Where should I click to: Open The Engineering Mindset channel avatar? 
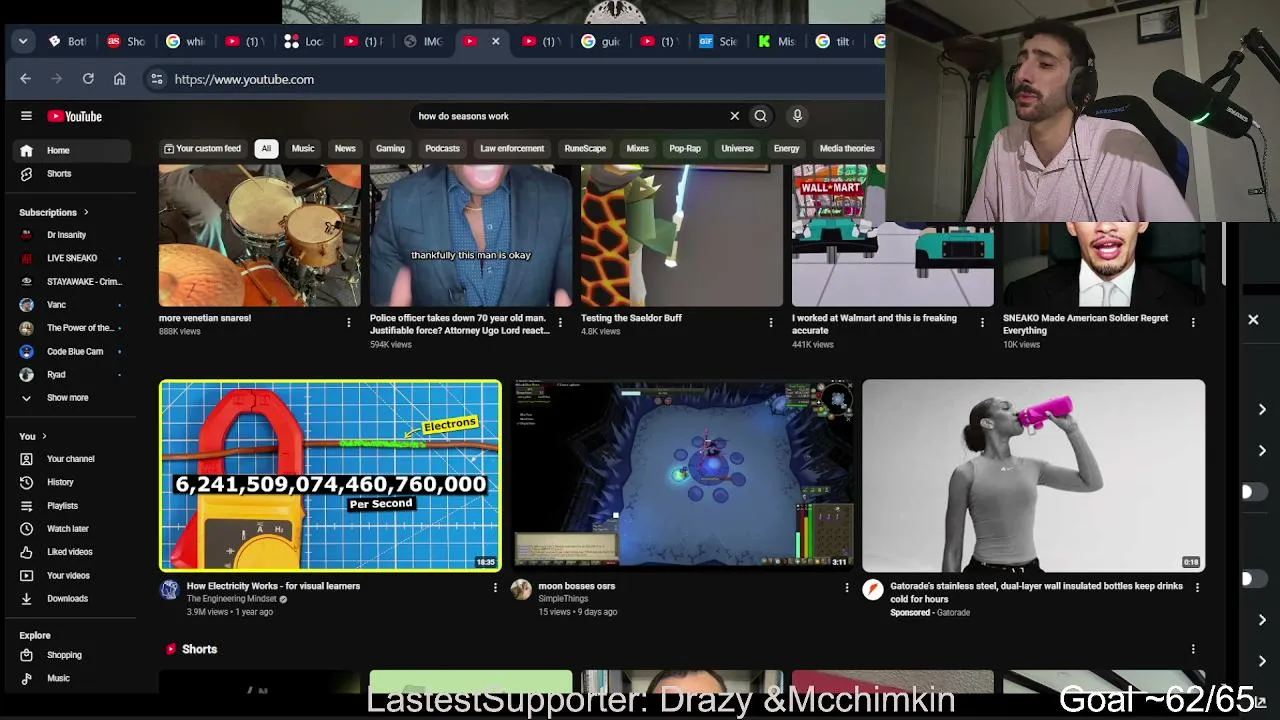point(170,589)
